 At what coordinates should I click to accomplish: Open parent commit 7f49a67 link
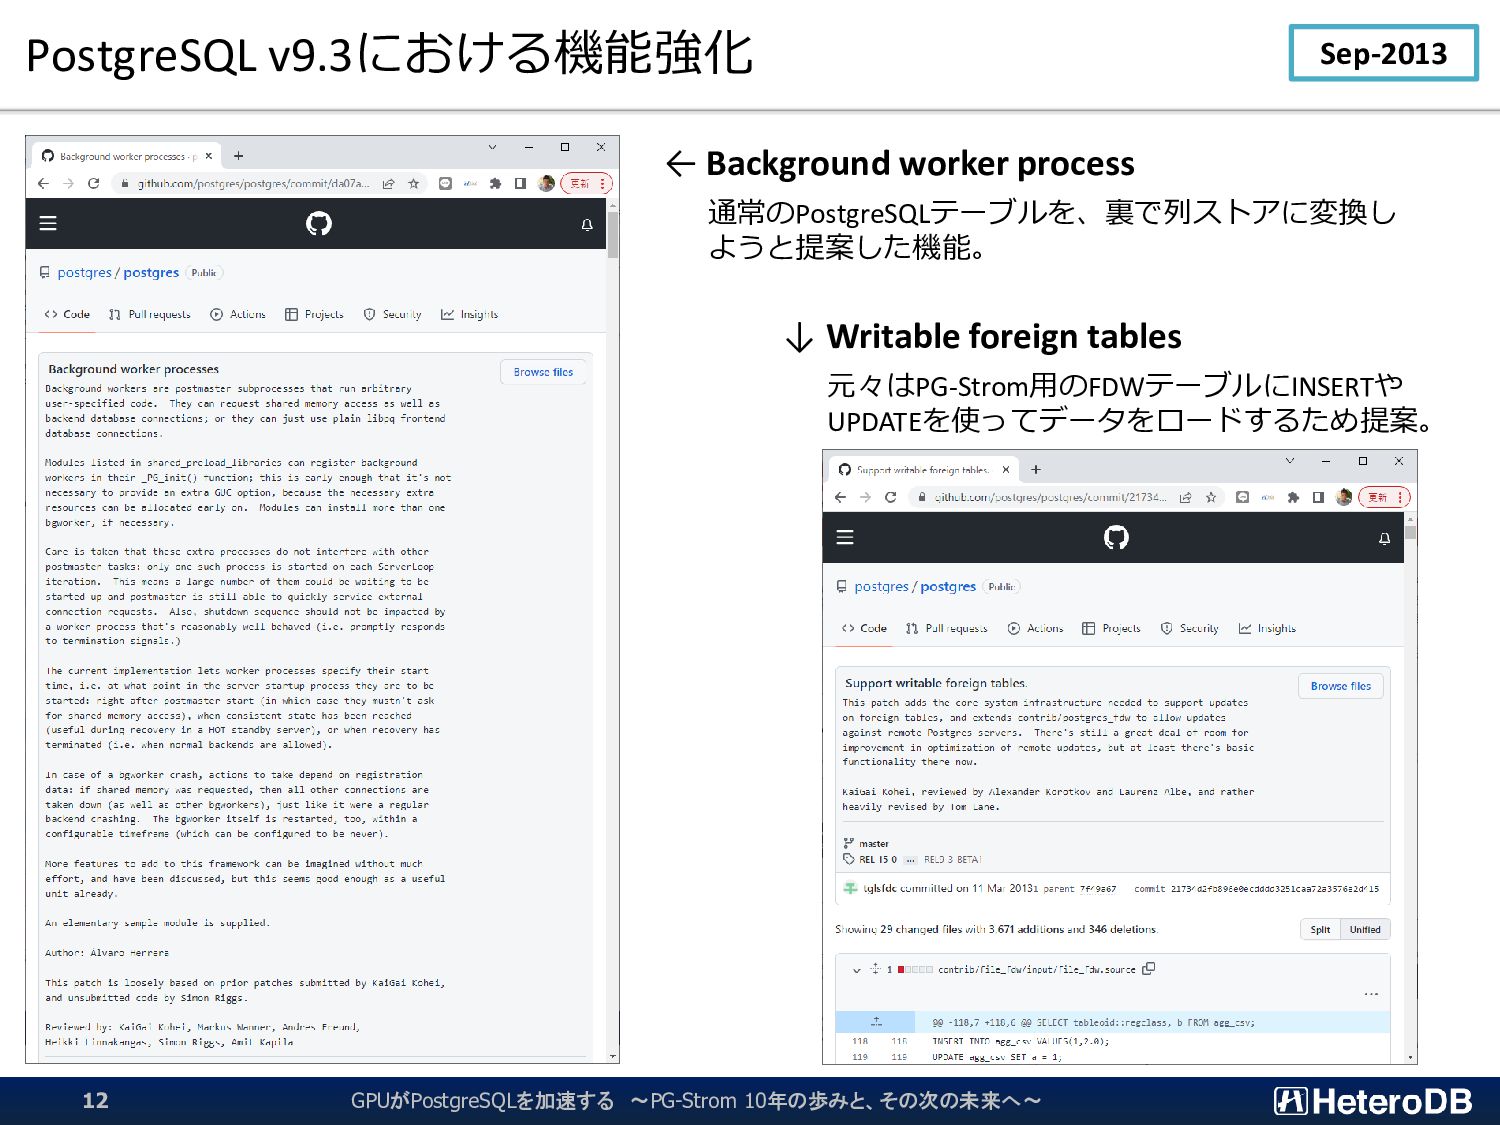pos(1098,889)
